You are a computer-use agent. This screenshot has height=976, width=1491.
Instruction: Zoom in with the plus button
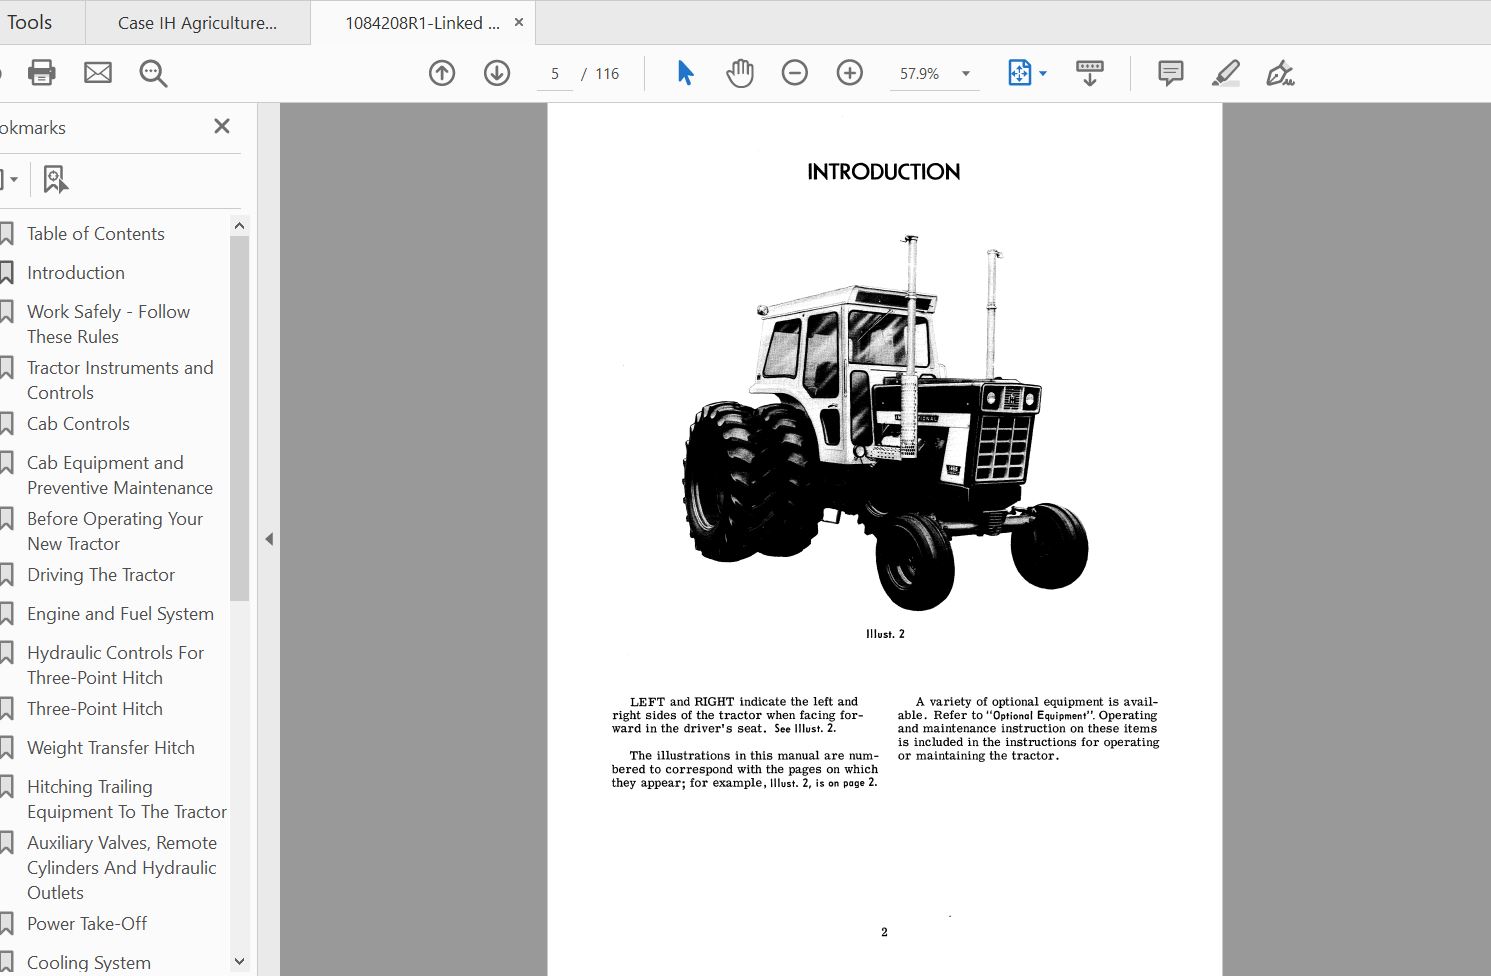pos(850,73)
